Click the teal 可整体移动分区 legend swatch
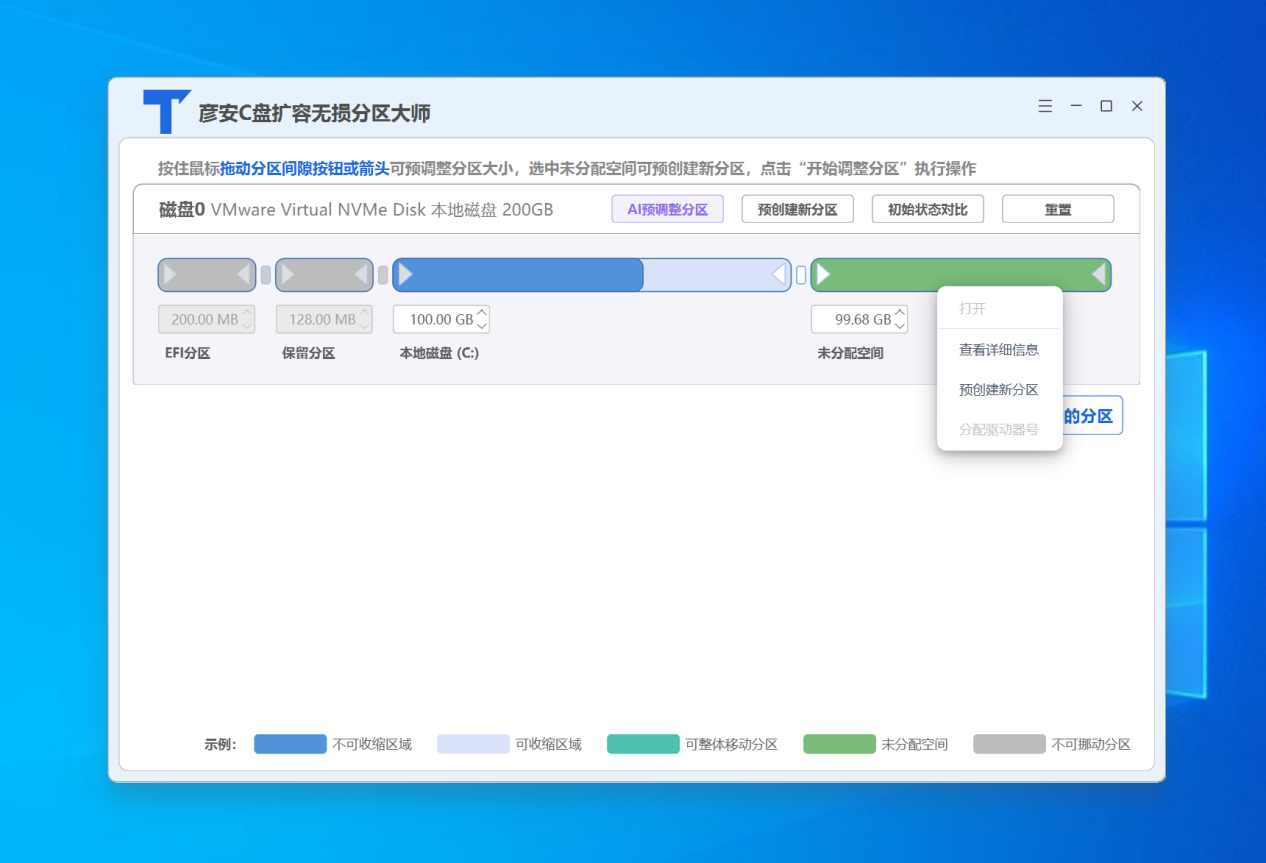This screenshot has width=1266, height=863. [643, 744]
